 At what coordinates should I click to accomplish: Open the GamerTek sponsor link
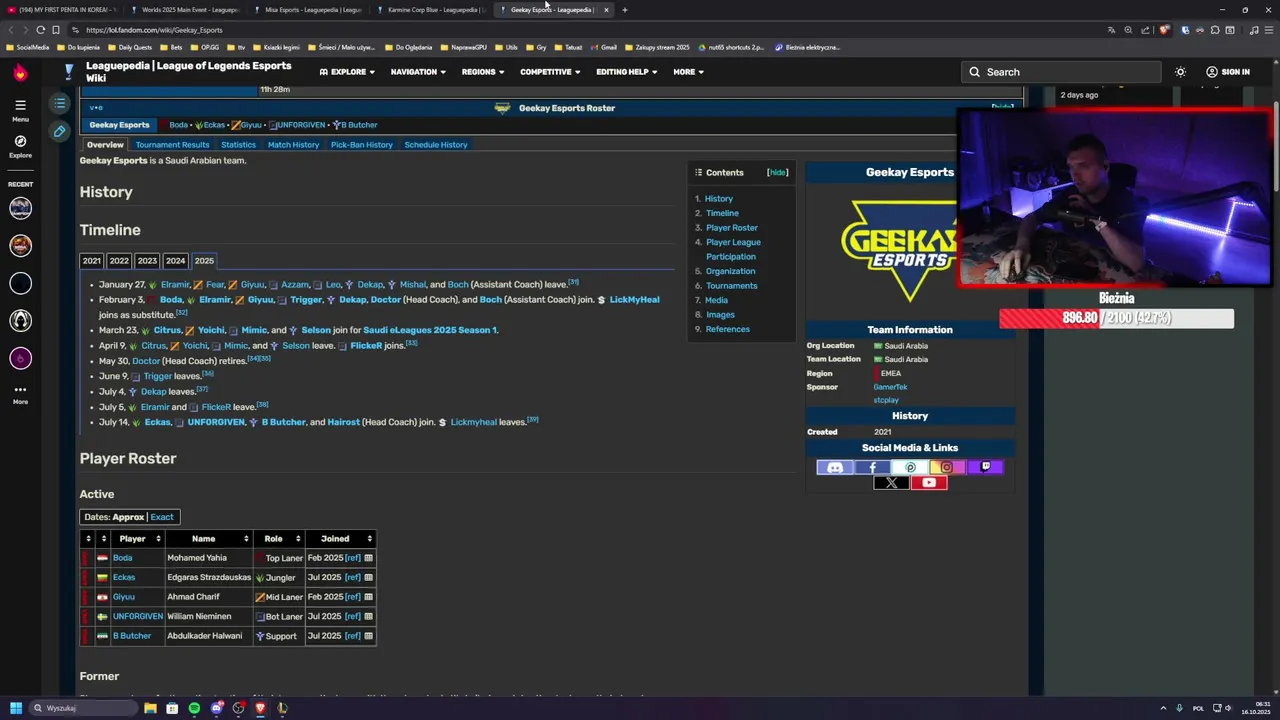[890, 387]
